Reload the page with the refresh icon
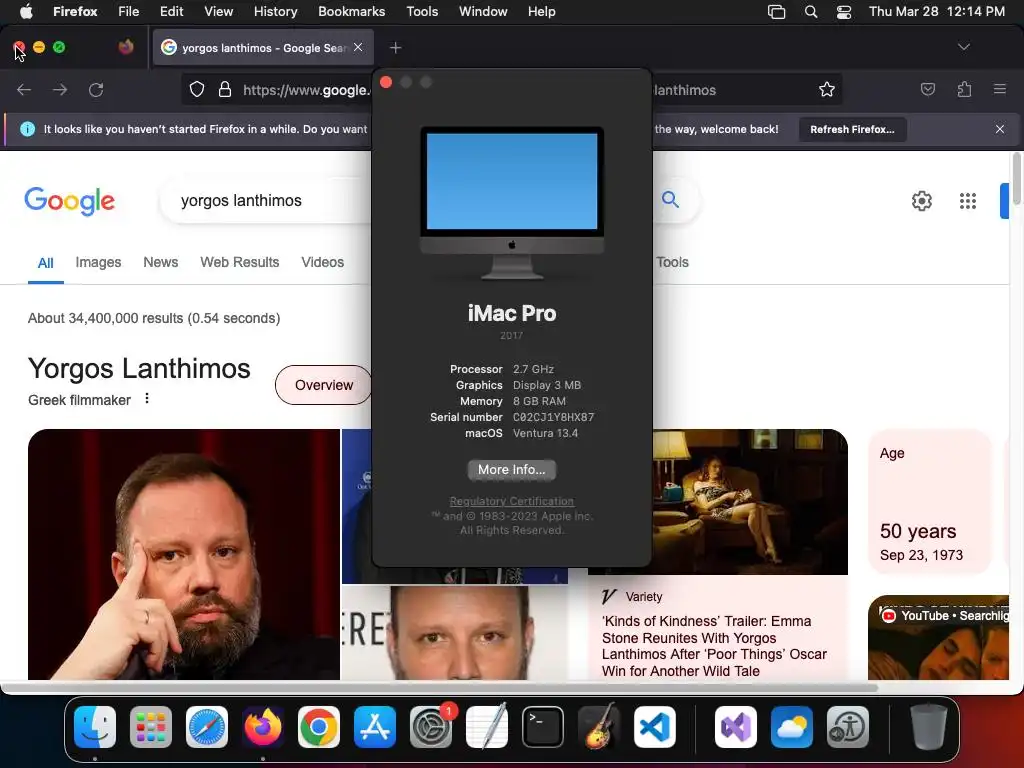Image resolution: width=1024 pixels, height=768 pixels. 96,89
